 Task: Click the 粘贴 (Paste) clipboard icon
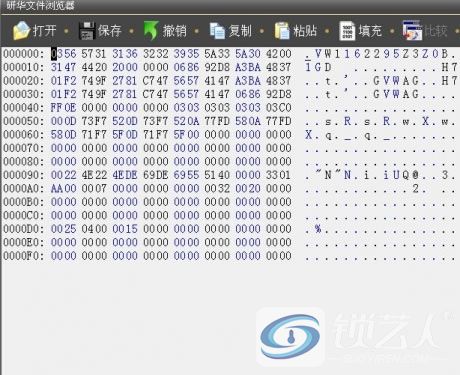(x=282, y=31)
